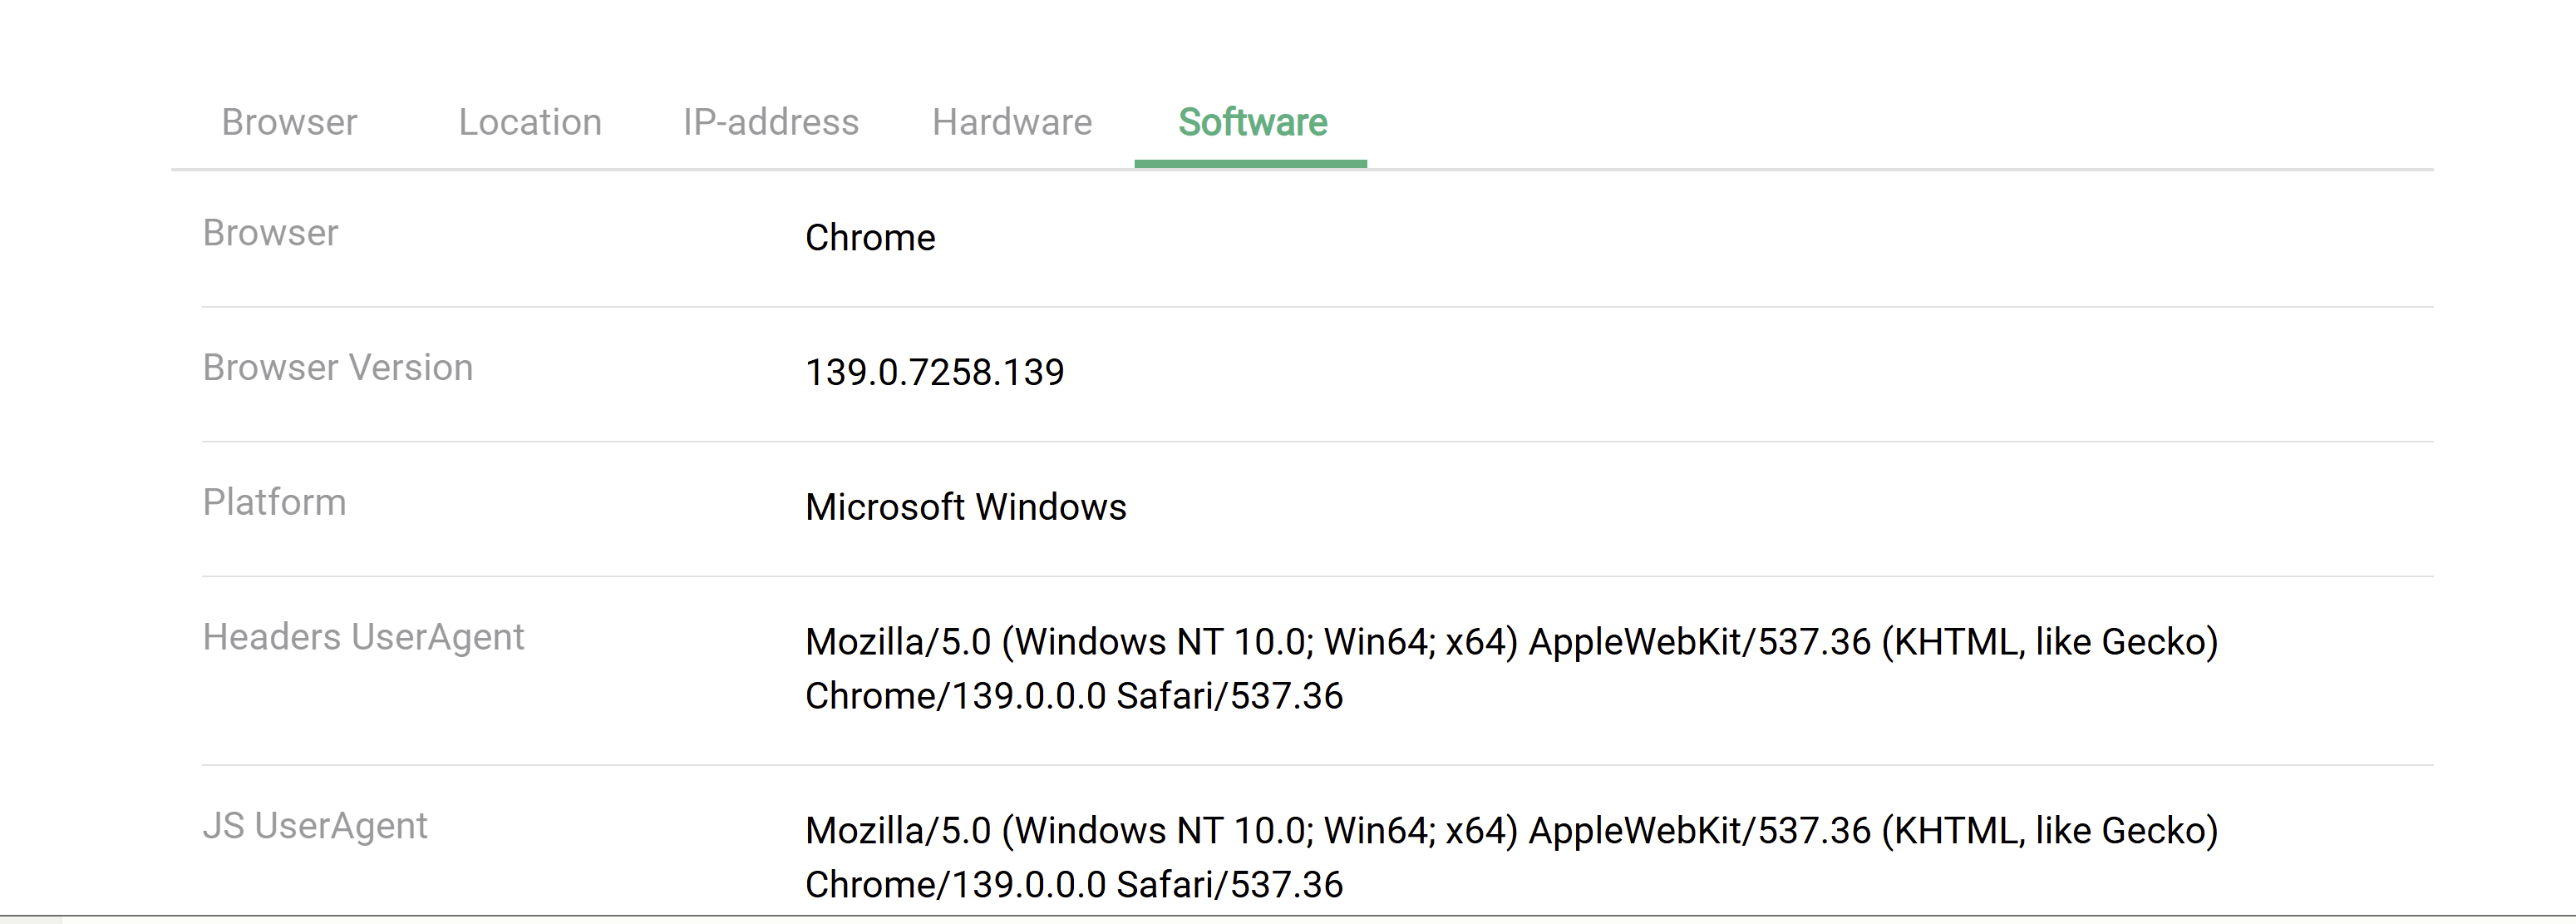Click Safari/537.36 in Headers UserAgent value
Screen dimensions: 2576x924
[1229, 696]
